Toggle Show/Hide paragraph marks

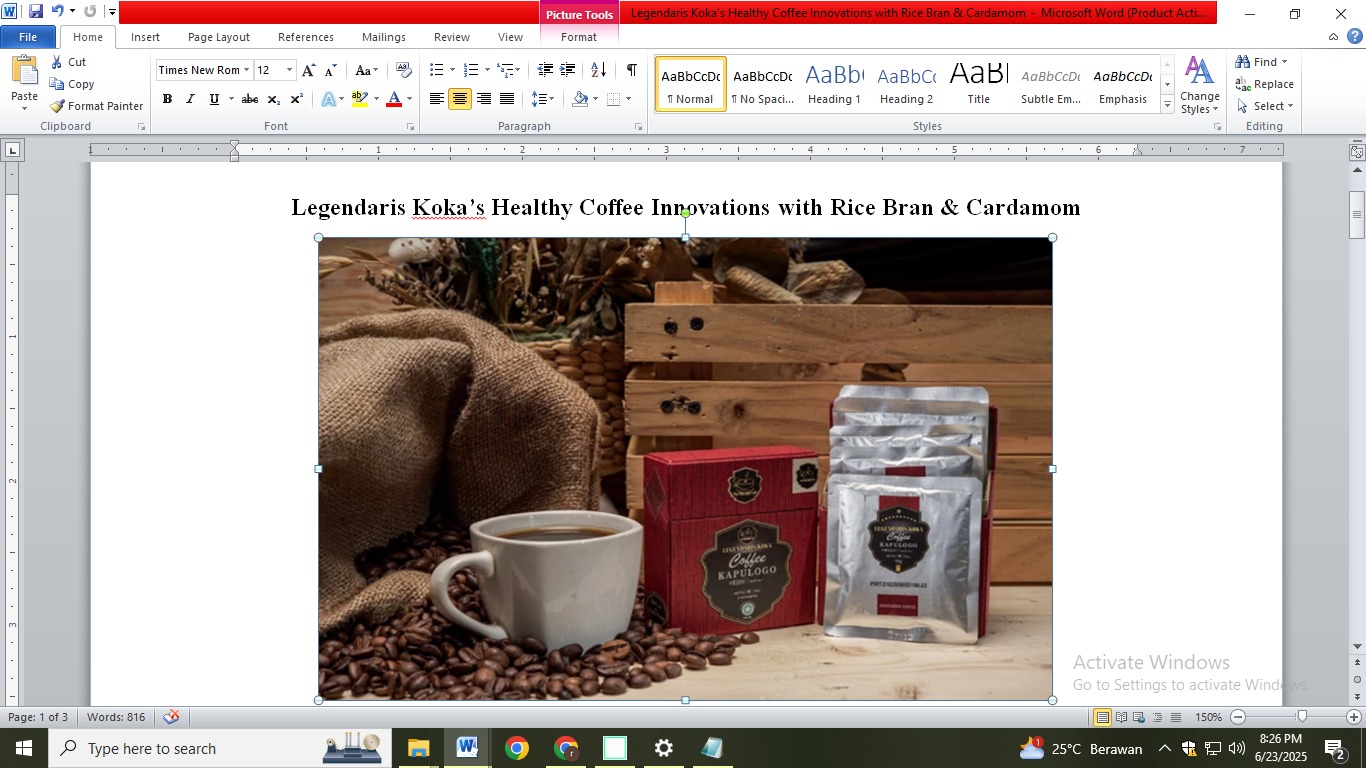[x=631, y=70]
